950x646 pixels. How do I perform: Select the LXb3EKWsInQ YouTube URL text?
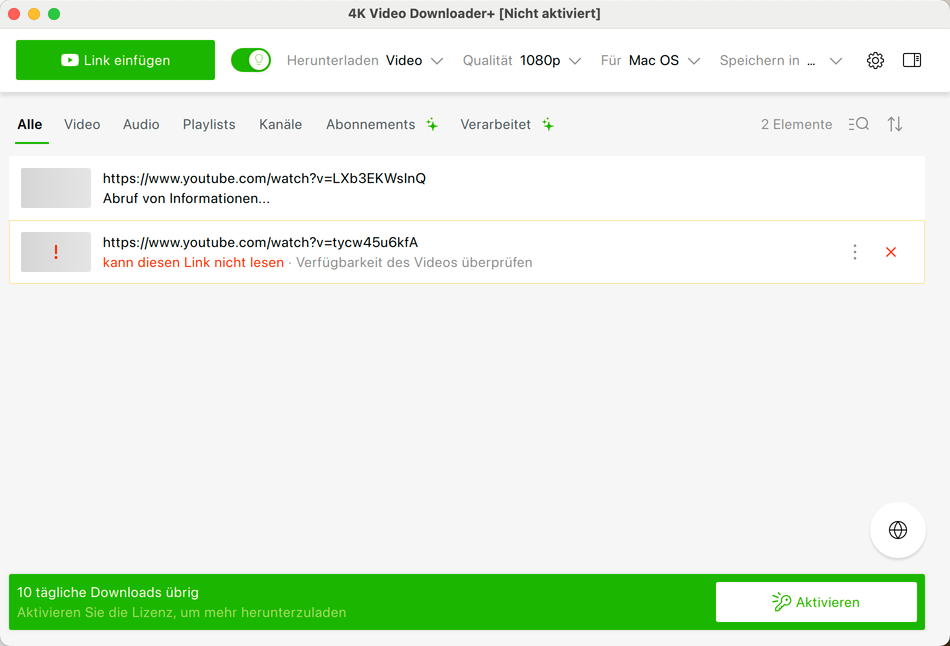264,178
